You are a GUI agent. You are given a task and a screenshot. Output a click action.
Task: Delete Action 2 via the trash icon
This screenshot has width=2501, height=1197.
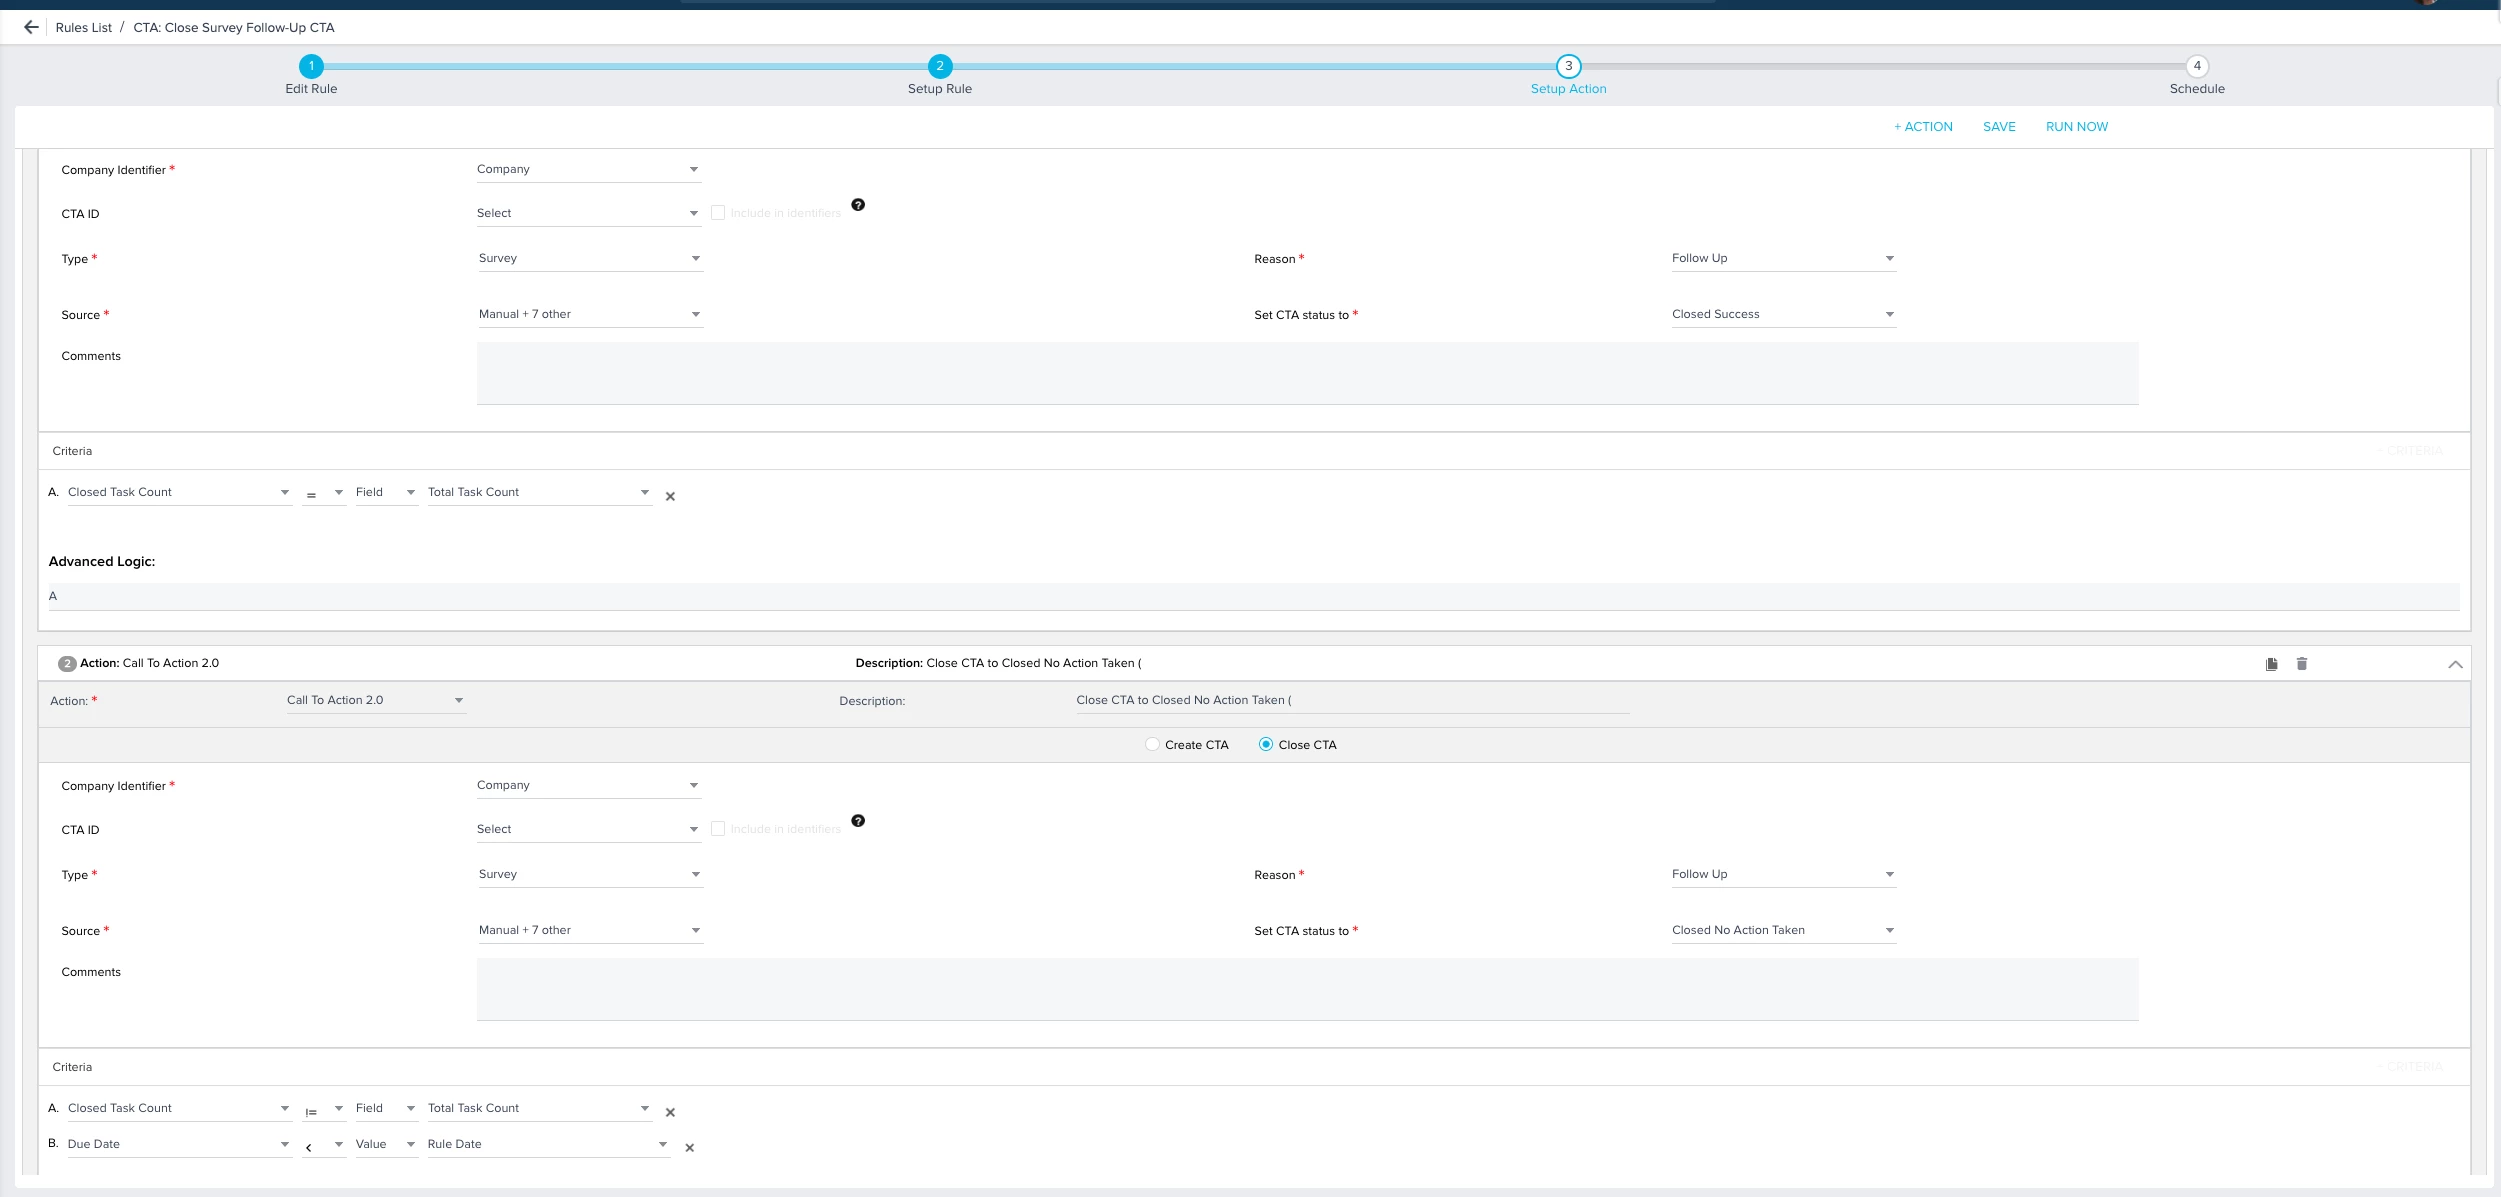pos(2301,664)
